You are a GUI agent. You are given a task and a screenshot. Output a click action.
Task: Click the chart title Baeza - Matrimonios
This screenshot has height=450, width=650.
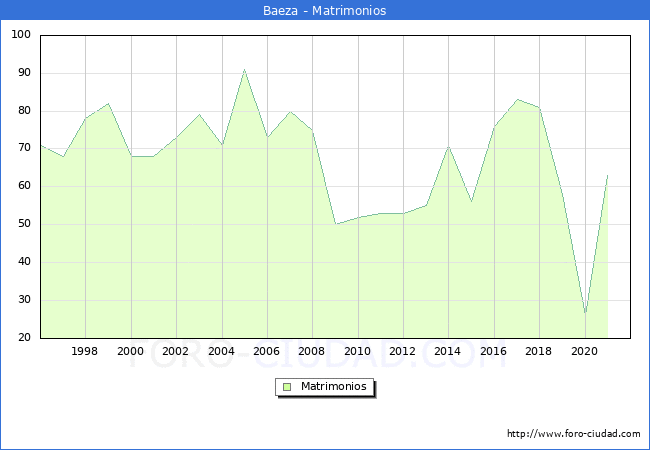325,10
